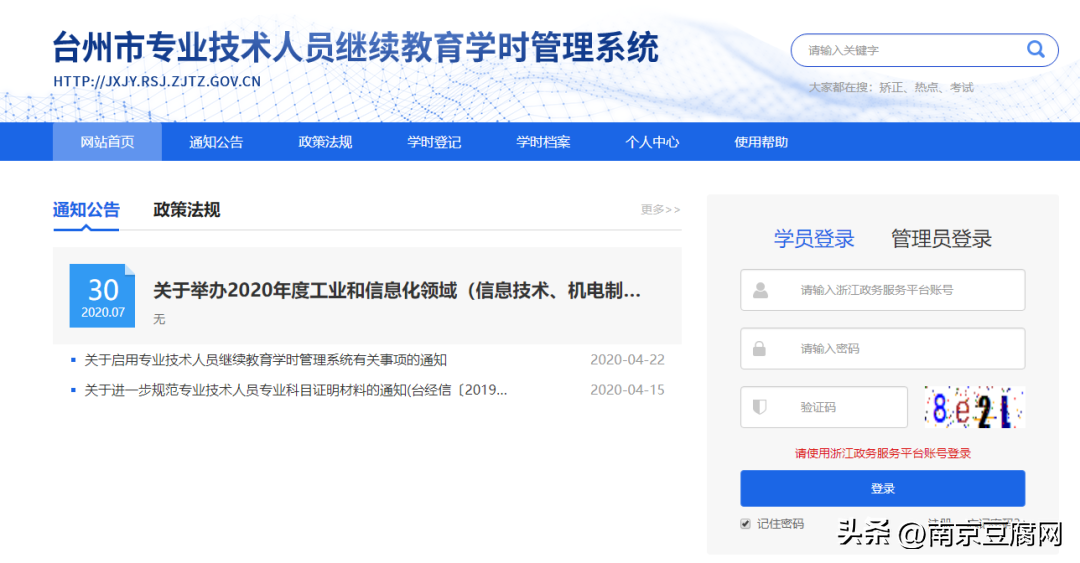1080x563 pixels.
Task: Focus the 验证码 input field
Action: [x=824, y=407]
